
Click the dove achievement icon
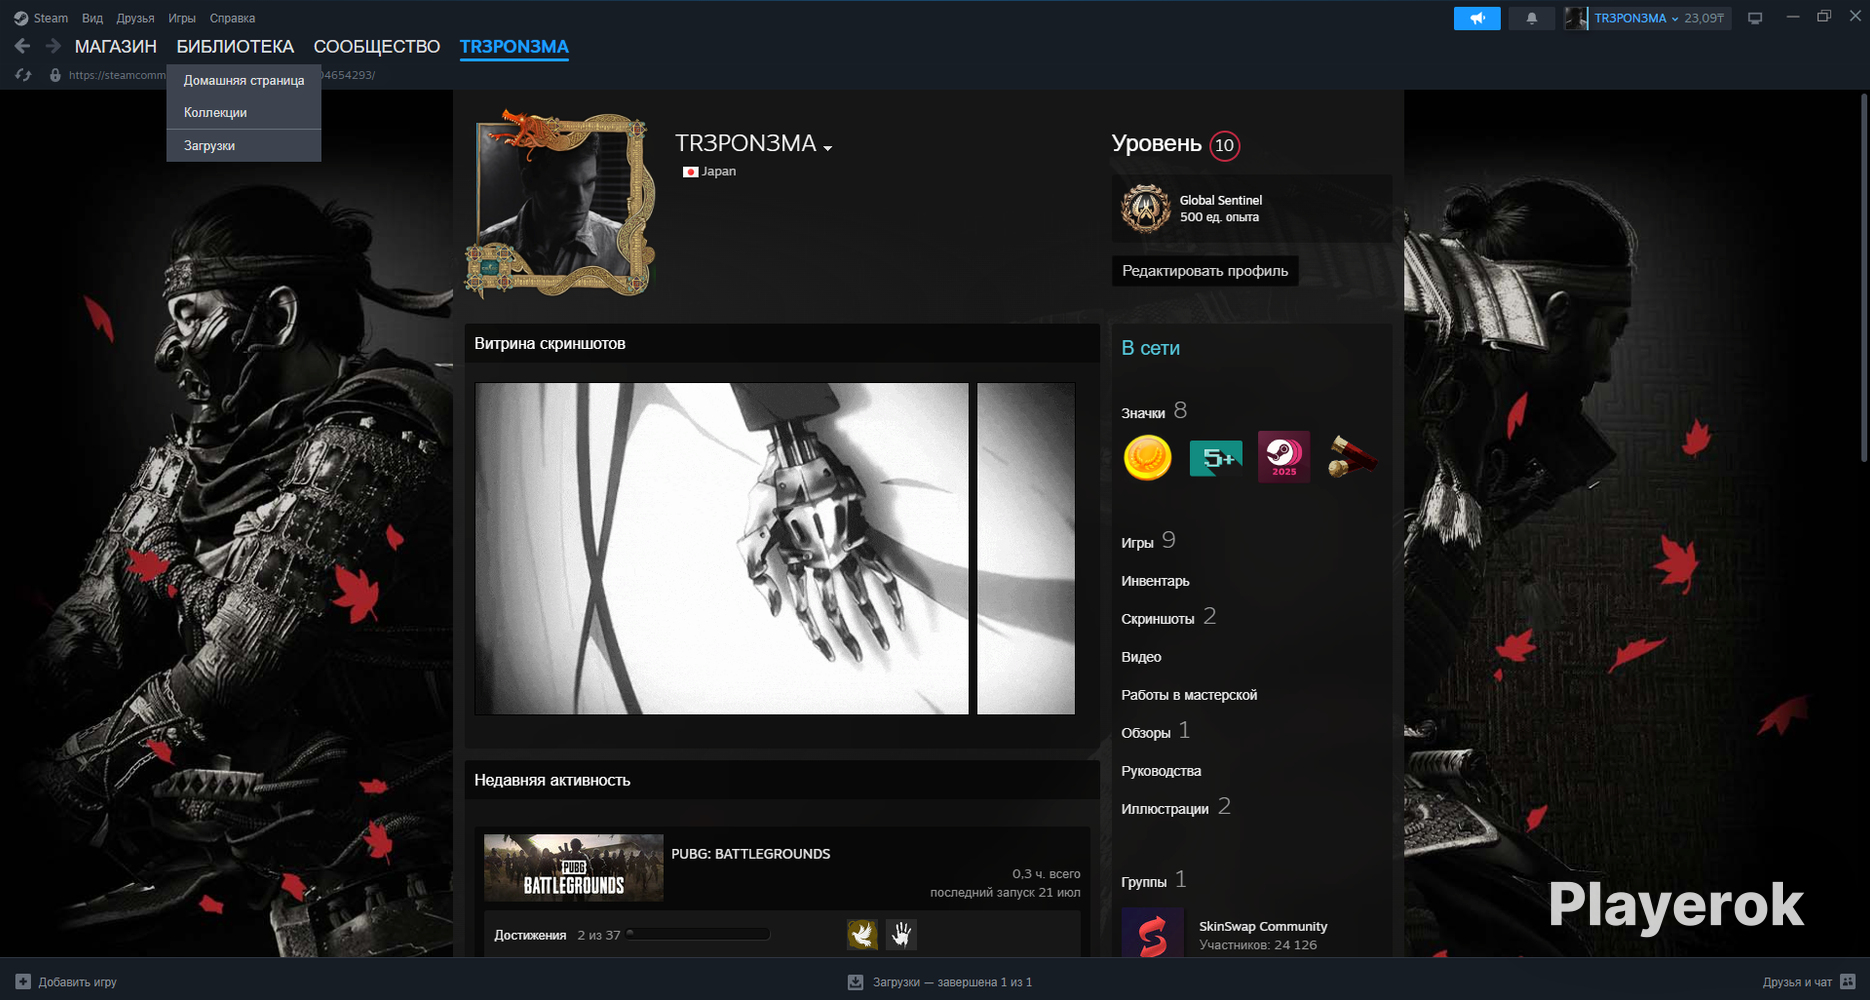(862, 934)
